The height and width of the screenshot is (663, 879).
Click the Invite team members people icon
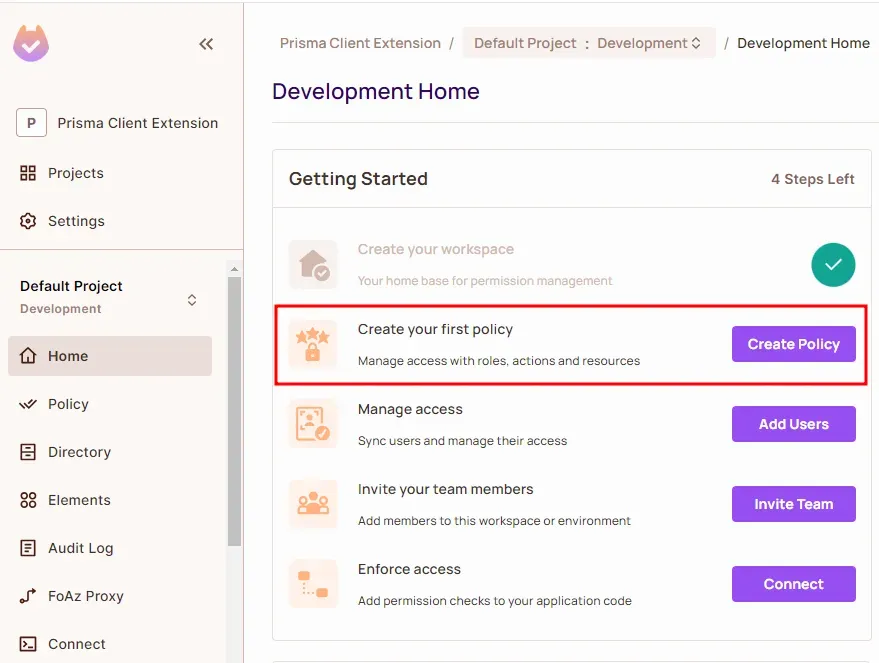coord(312,504)
